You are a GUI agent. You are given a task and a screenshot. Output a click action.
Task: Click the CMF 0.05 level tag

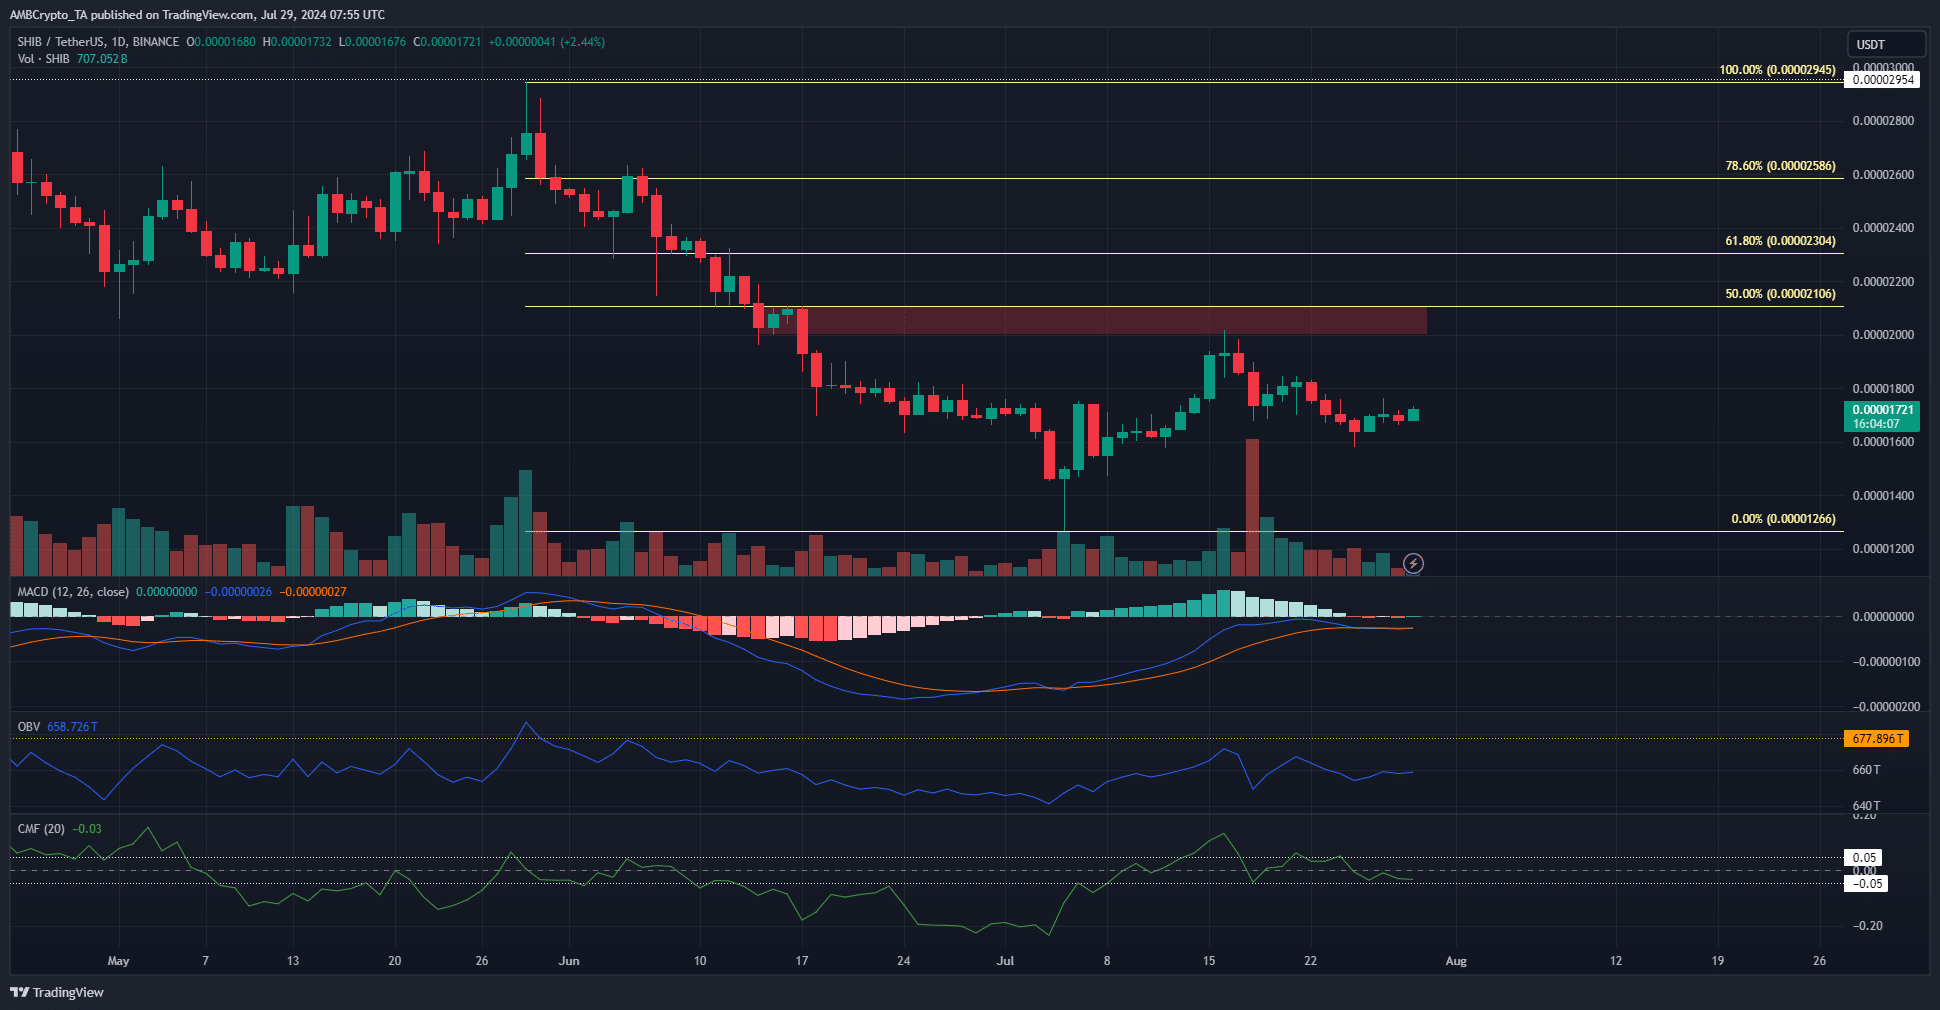click(x=1864, y=858)
